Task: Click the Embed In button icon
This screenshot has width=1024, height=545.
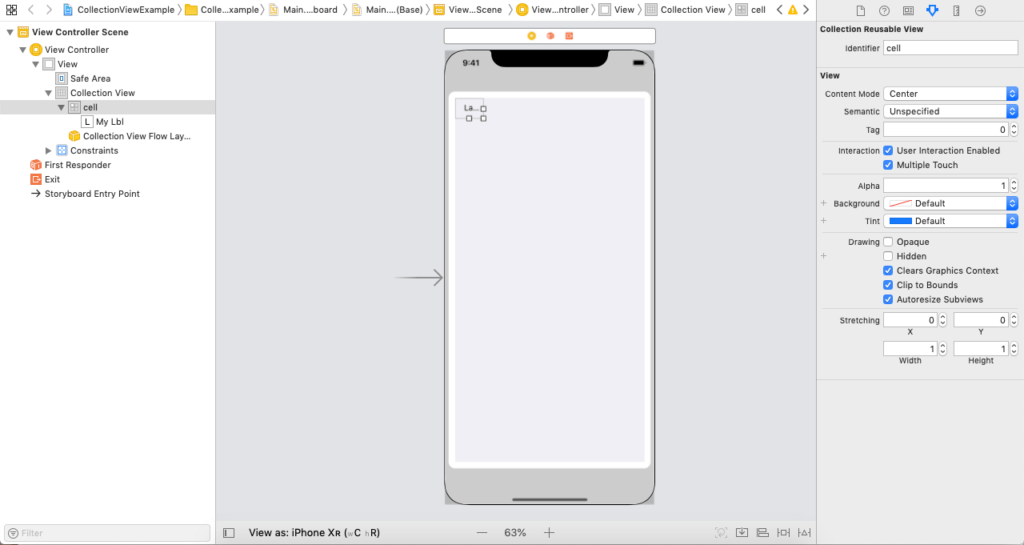Action: pyautogui.click(x=742, y=533)
